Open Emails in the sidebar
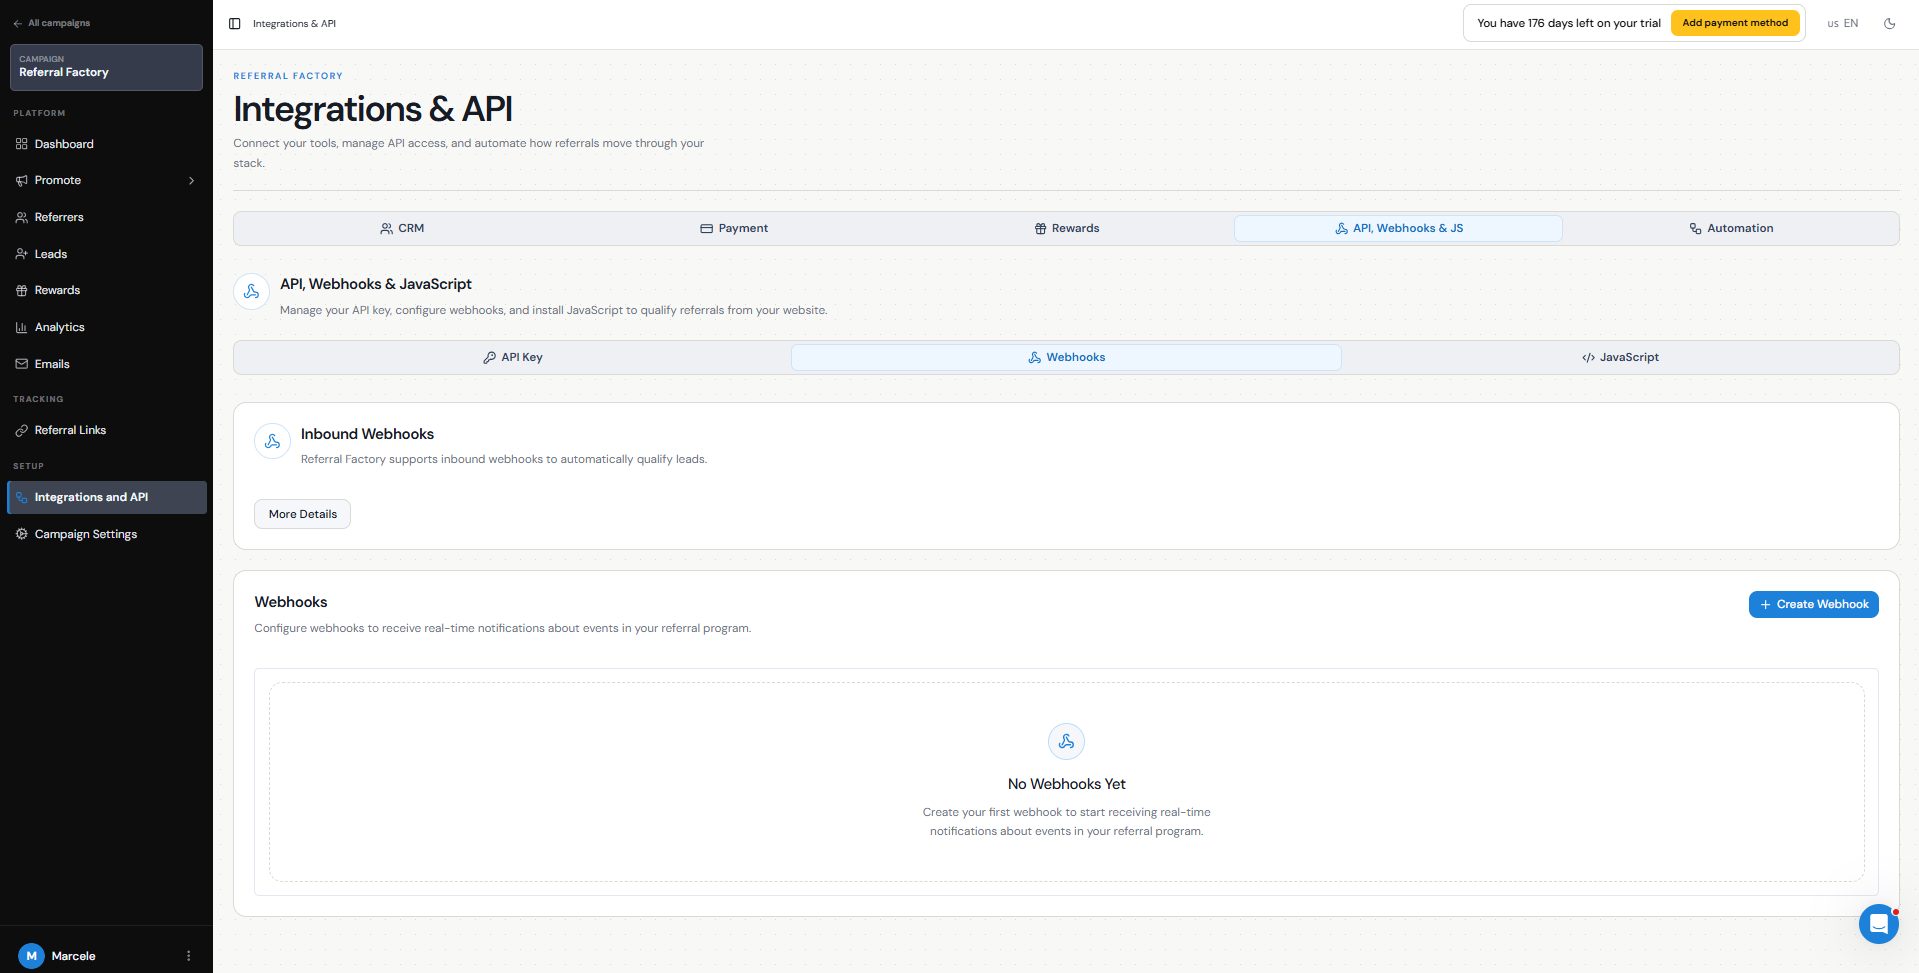 pyautogui.click(x=106, y=364)
